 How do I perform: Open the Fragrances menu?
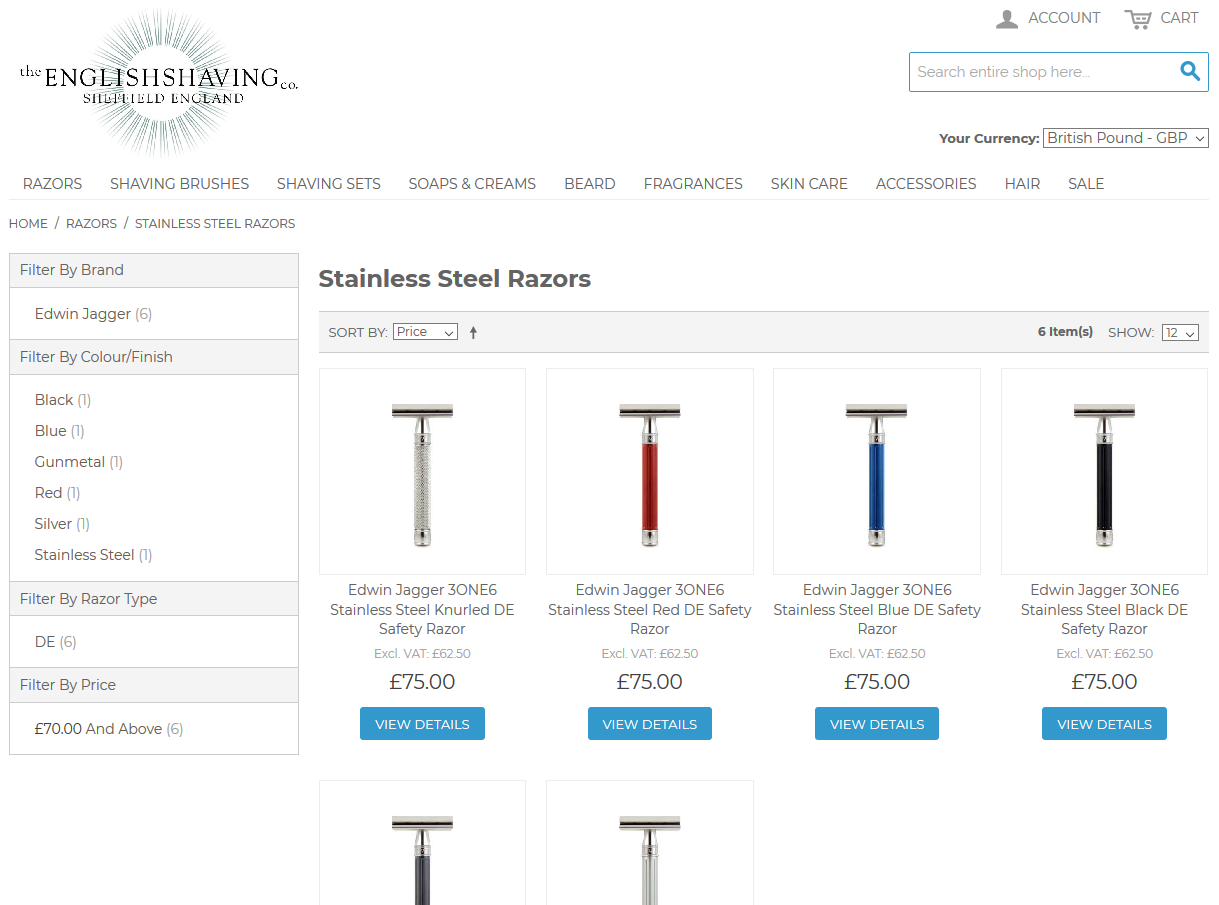coord(693,184)
